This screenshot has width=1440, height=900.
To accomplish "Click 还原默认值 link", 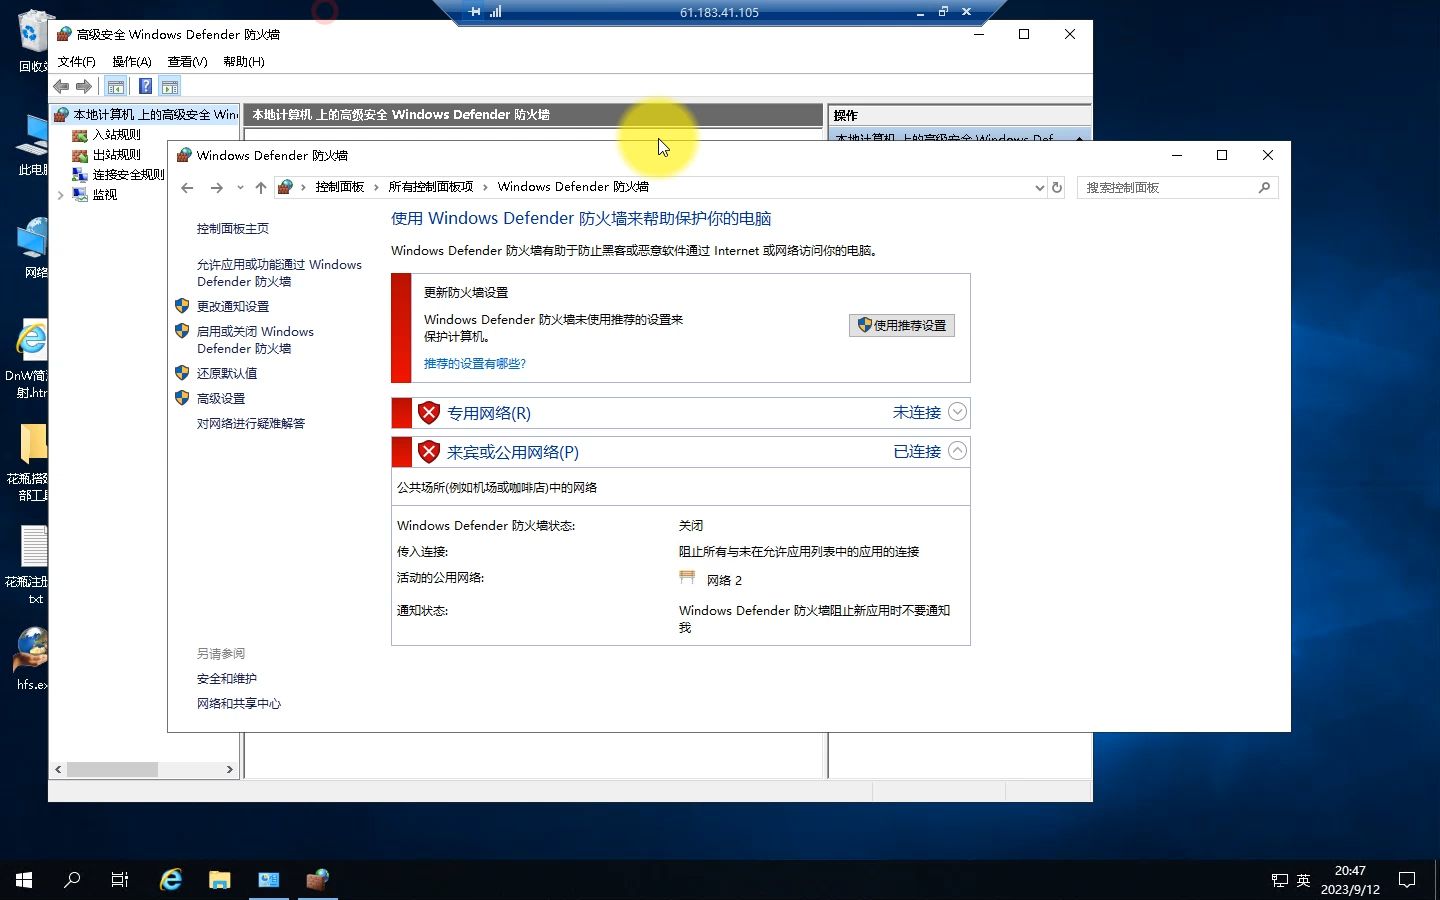I will pyautogui.click(x=227, y=374).
